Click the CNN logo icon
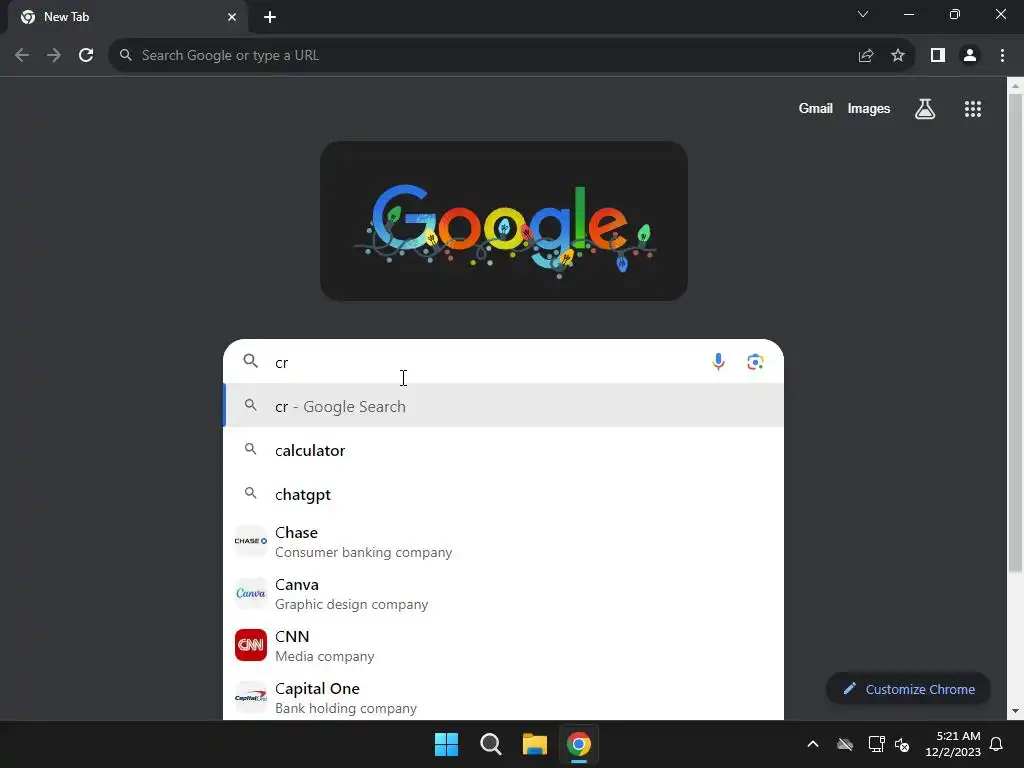 251,645
